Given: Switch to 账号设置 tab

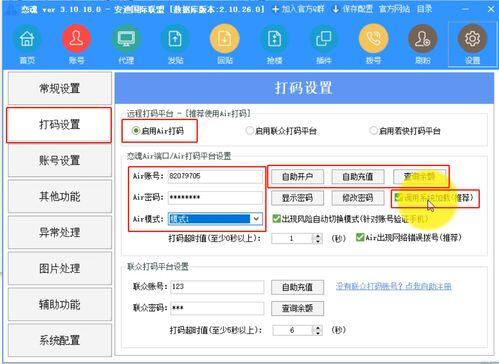Looking at the screenshot, I should [60, 161].
